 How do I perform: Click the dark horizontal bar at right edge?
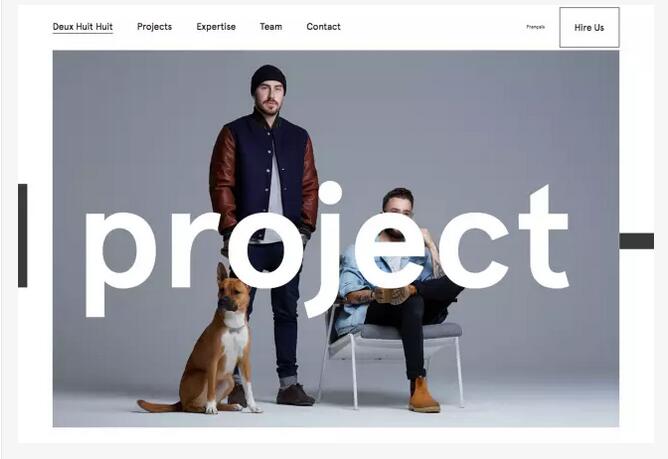pos(636,241)
